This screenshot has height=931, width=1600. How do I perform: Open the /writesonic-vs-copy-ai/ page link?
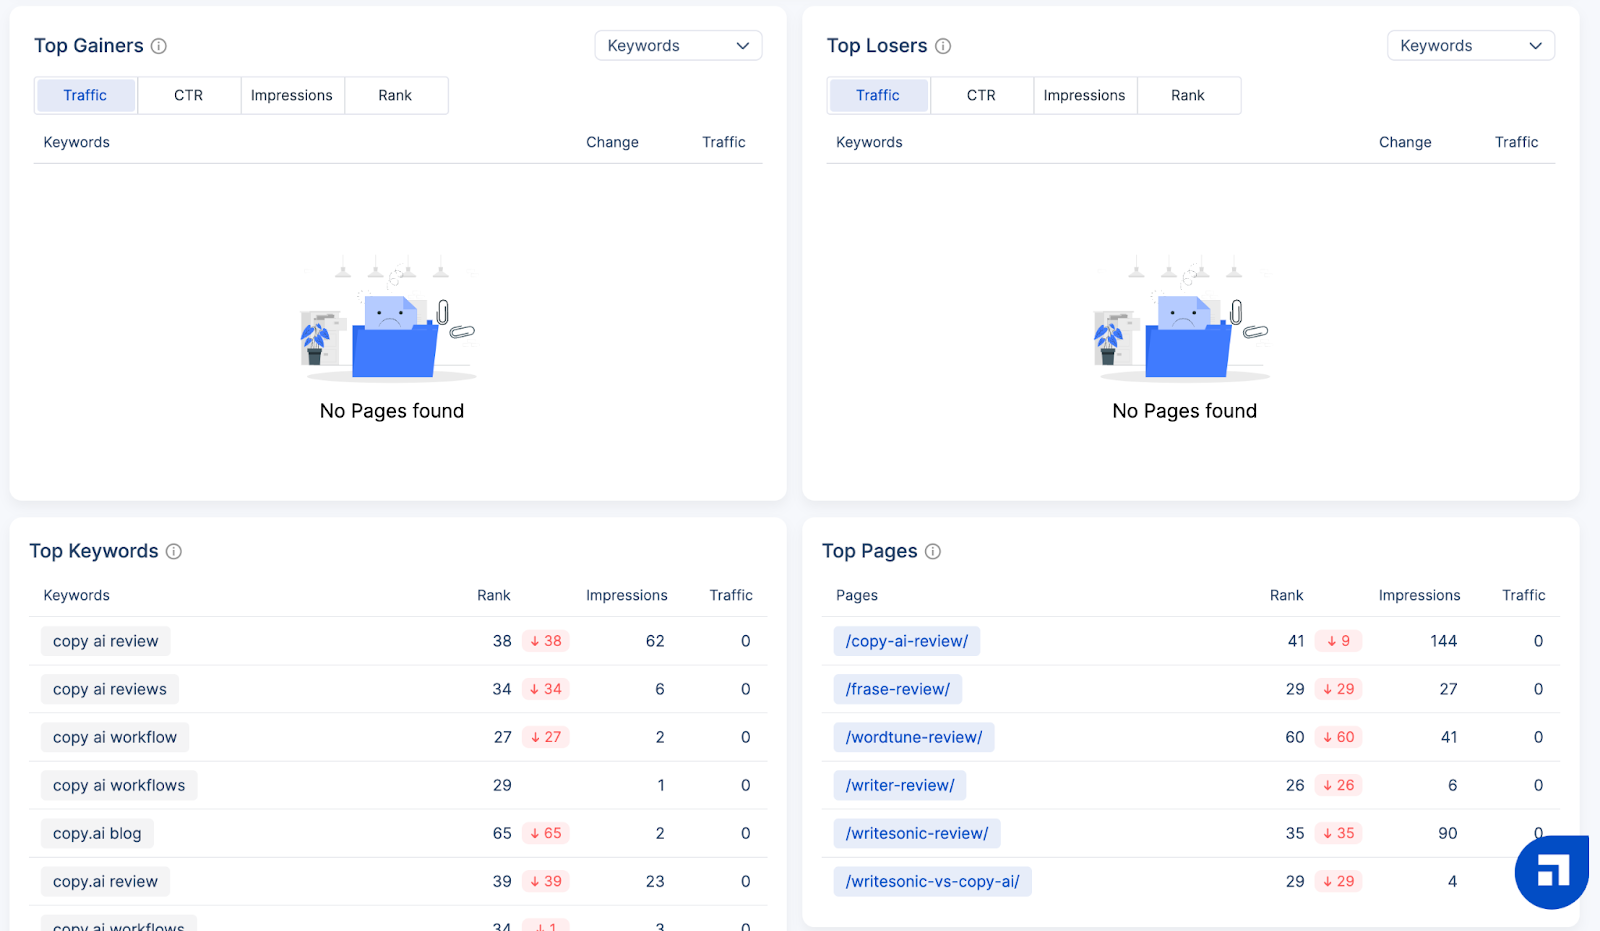(x=933, y=881)
